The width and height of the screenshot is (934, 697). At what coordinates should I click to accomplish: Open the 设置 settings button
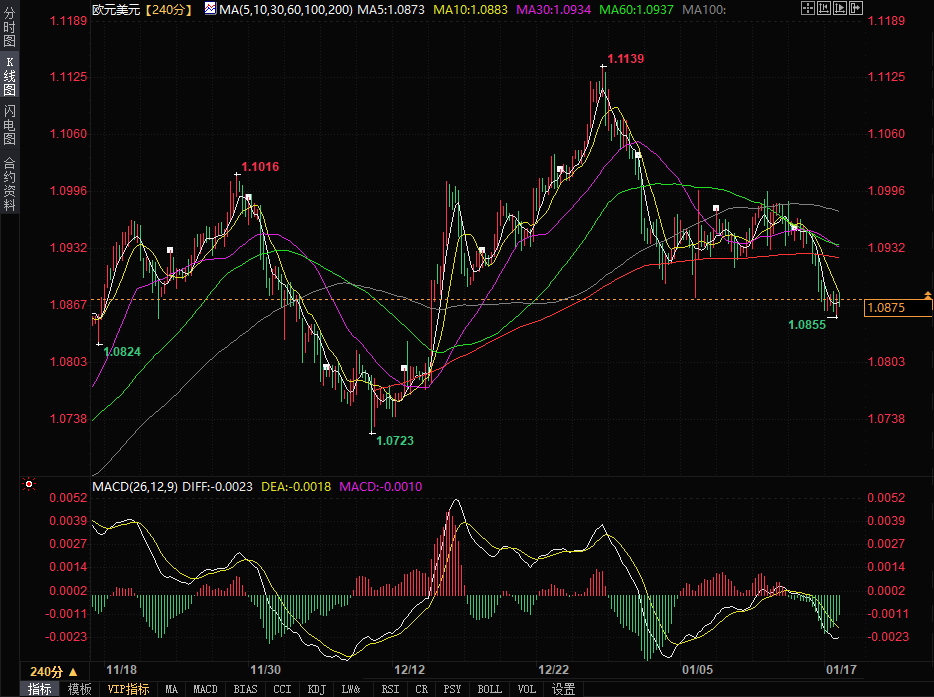click(564, 689)
